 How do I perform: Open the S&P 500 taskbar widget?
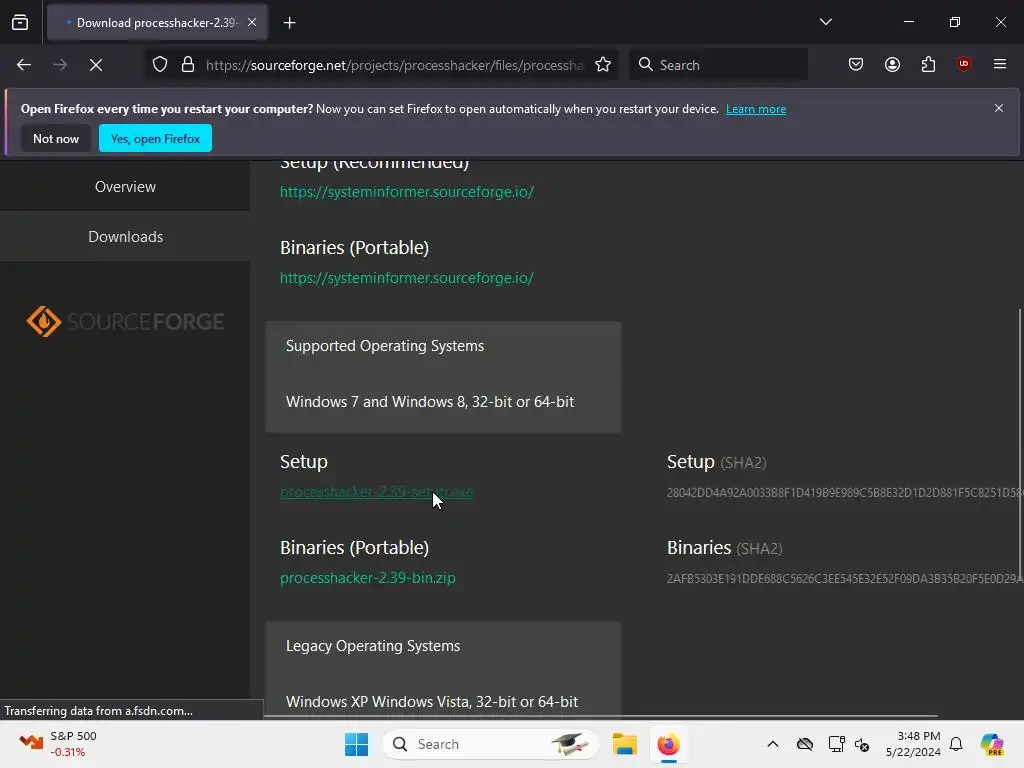pyautogui.click(x=59, y=744)
